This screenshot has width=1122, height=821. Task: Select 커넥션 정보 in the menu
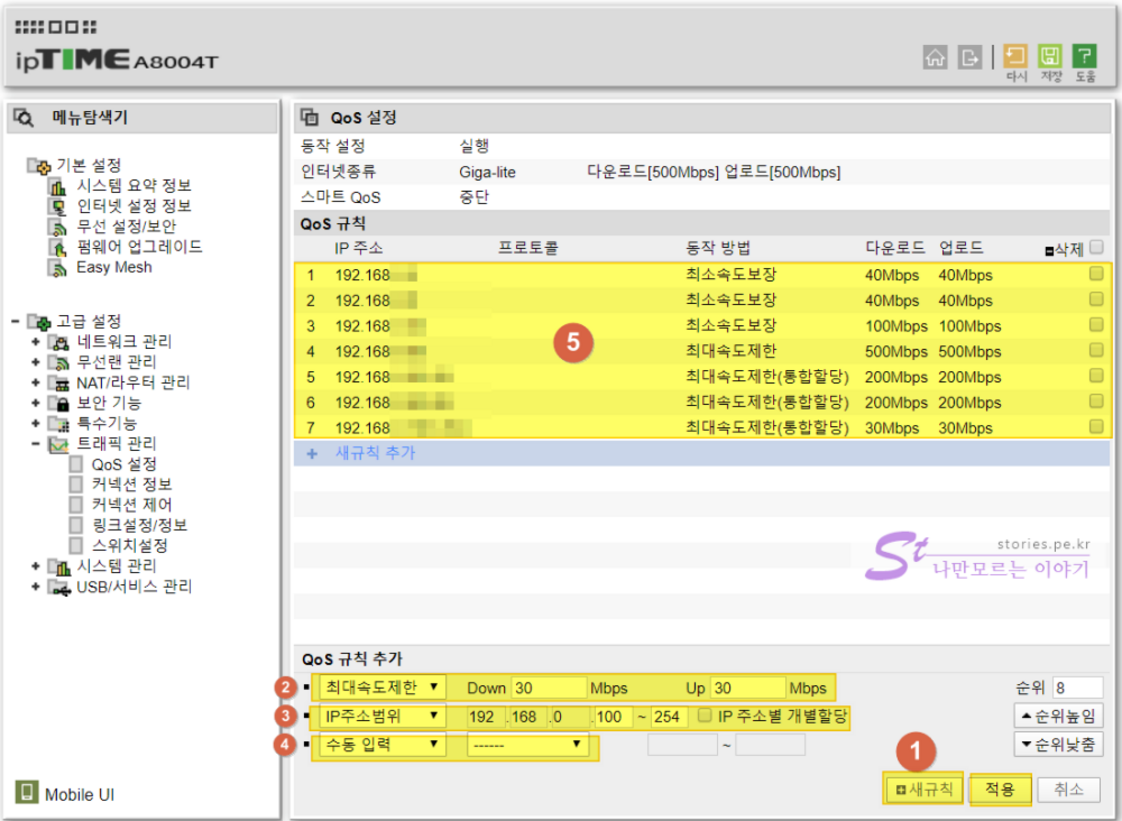tap(125, 485)
